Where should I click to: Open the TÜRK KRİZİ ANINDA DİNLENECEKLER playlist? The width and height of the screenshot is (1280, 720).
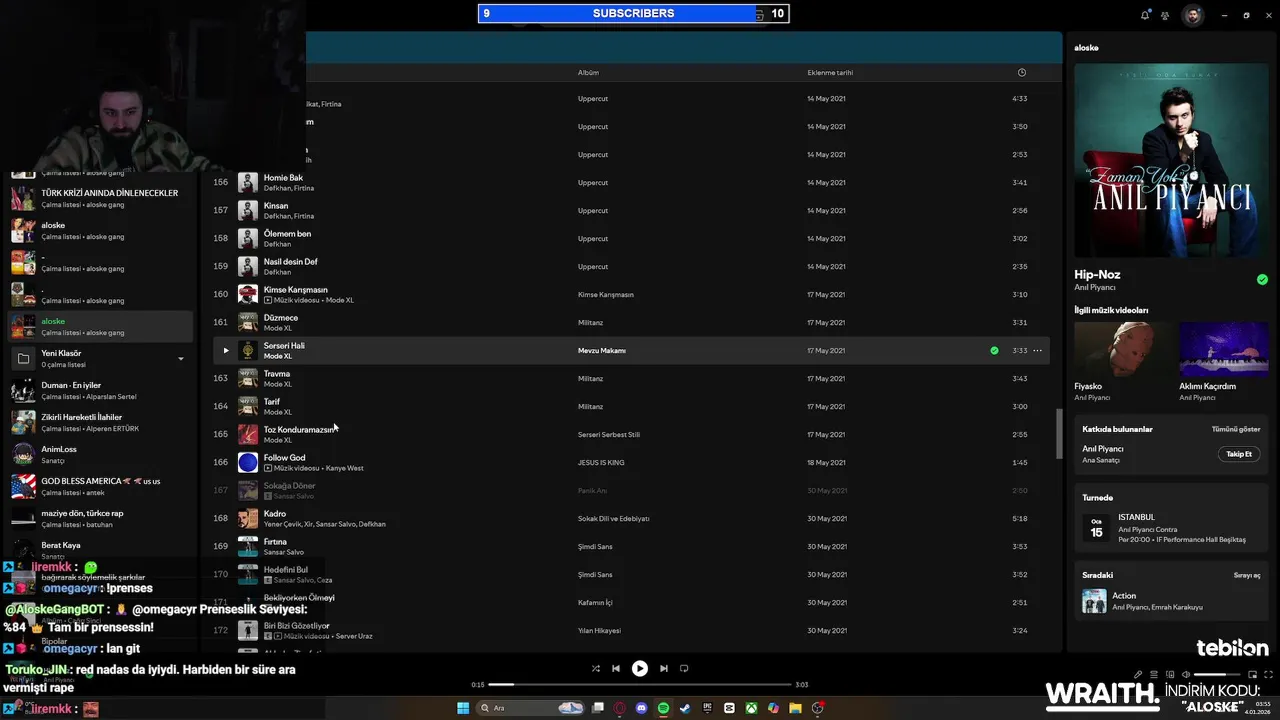[100, 198]
